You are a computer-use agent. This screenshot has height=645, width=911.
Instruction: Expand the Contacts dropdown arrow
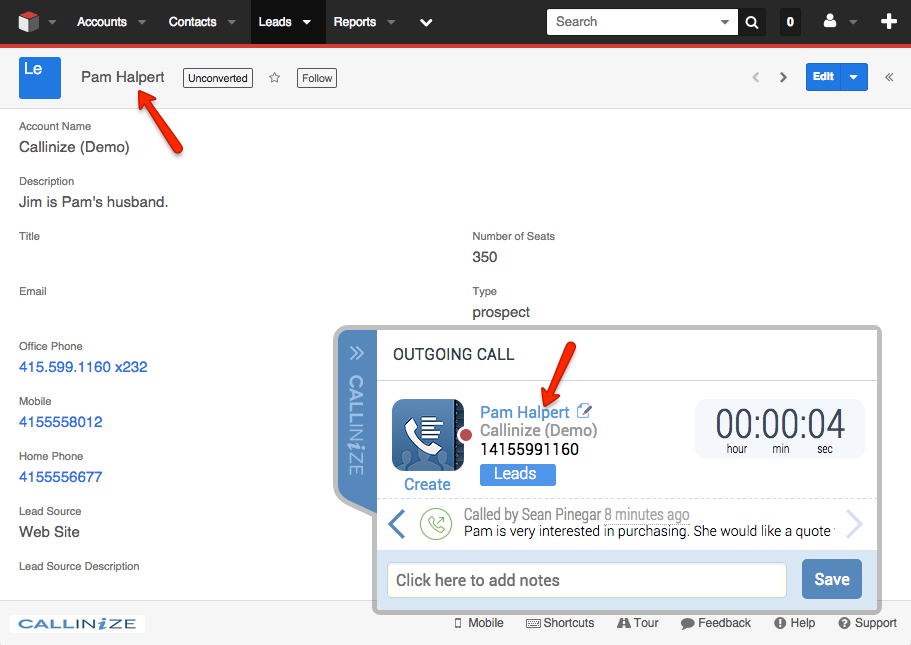232,22
